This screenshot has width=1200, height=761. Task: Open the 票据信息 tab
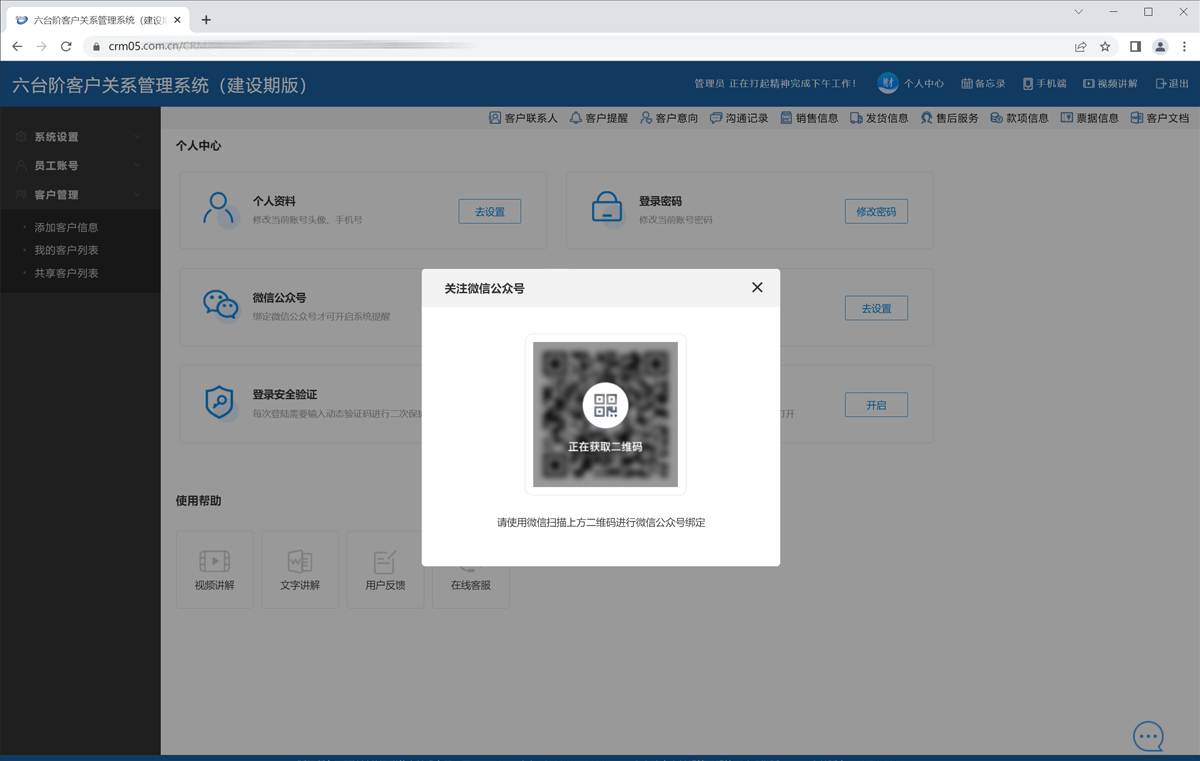[1089, 118]
